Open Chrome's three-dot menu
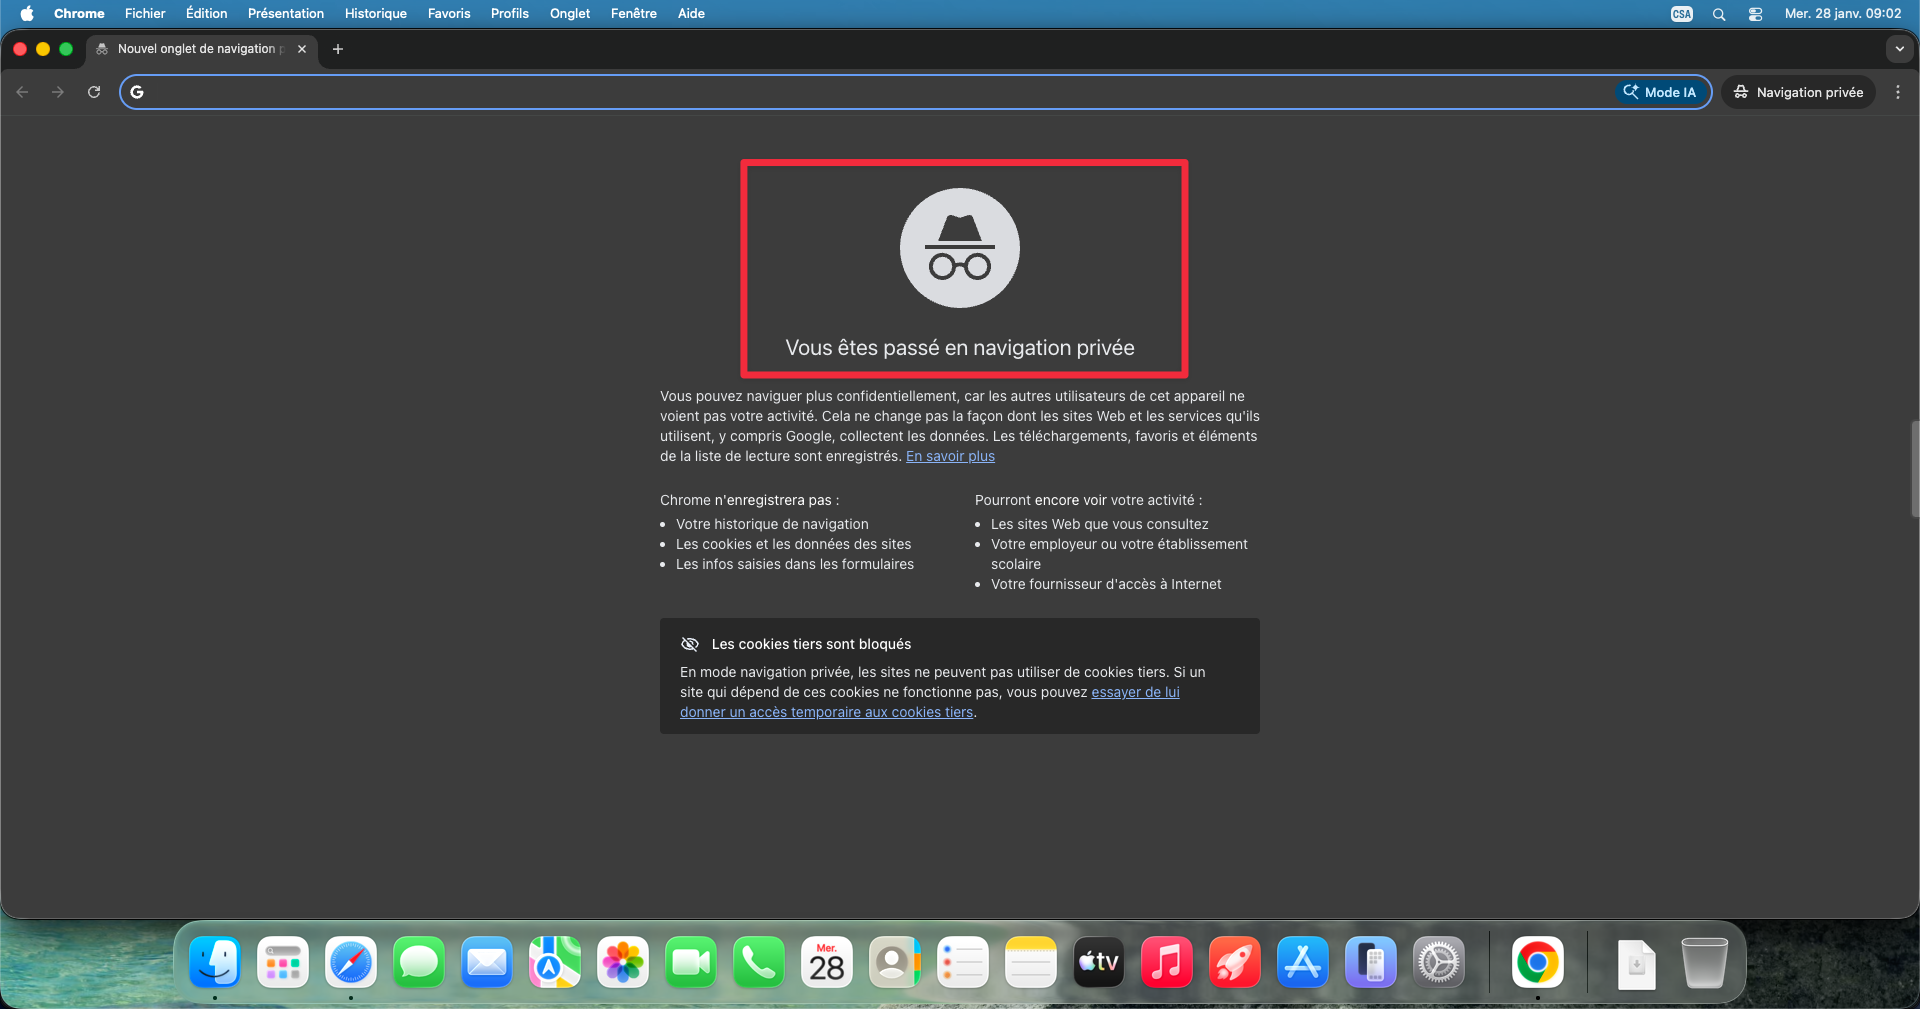This screenshot has width=1920, height=1009. point(1898,92)
